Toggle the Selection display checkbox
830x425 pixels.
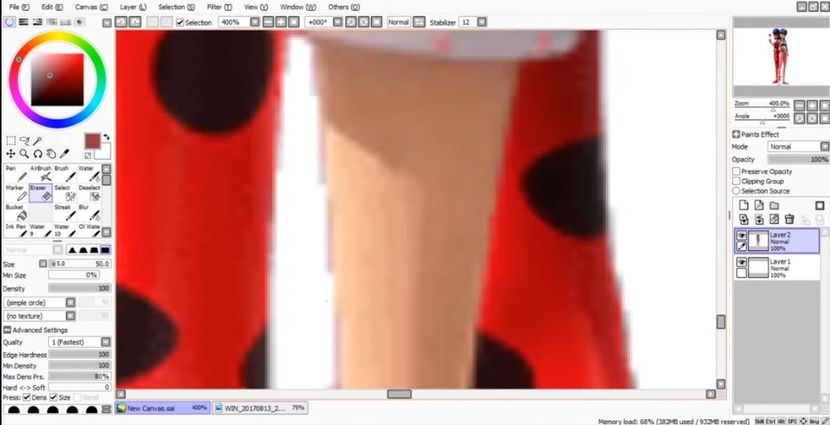[x=180, y=22]
